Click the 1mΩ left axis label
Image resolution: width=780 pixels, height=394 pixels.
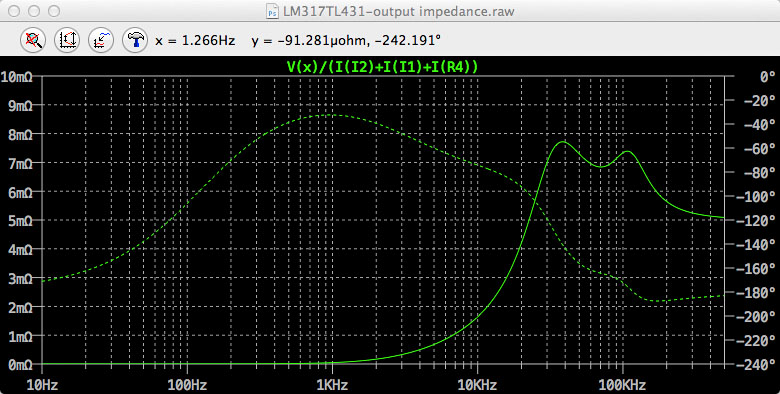(20, 336)
